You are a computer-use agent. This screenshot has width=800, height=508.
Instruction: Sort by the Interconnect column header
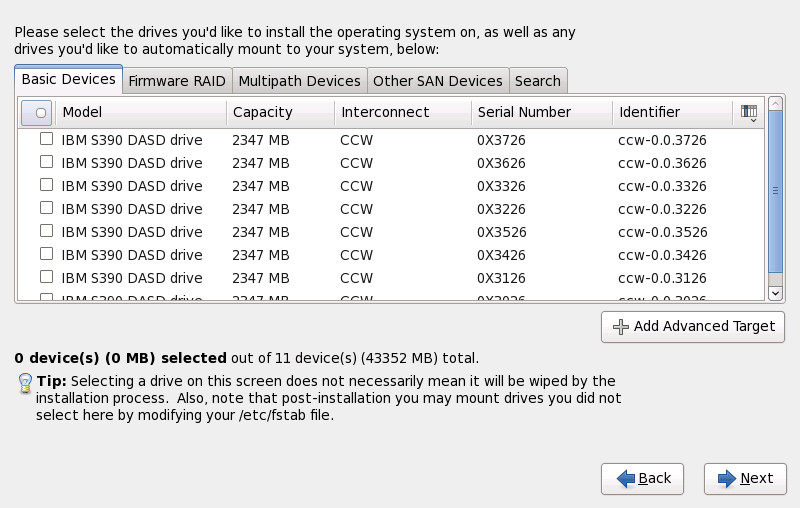pos(401,113)
